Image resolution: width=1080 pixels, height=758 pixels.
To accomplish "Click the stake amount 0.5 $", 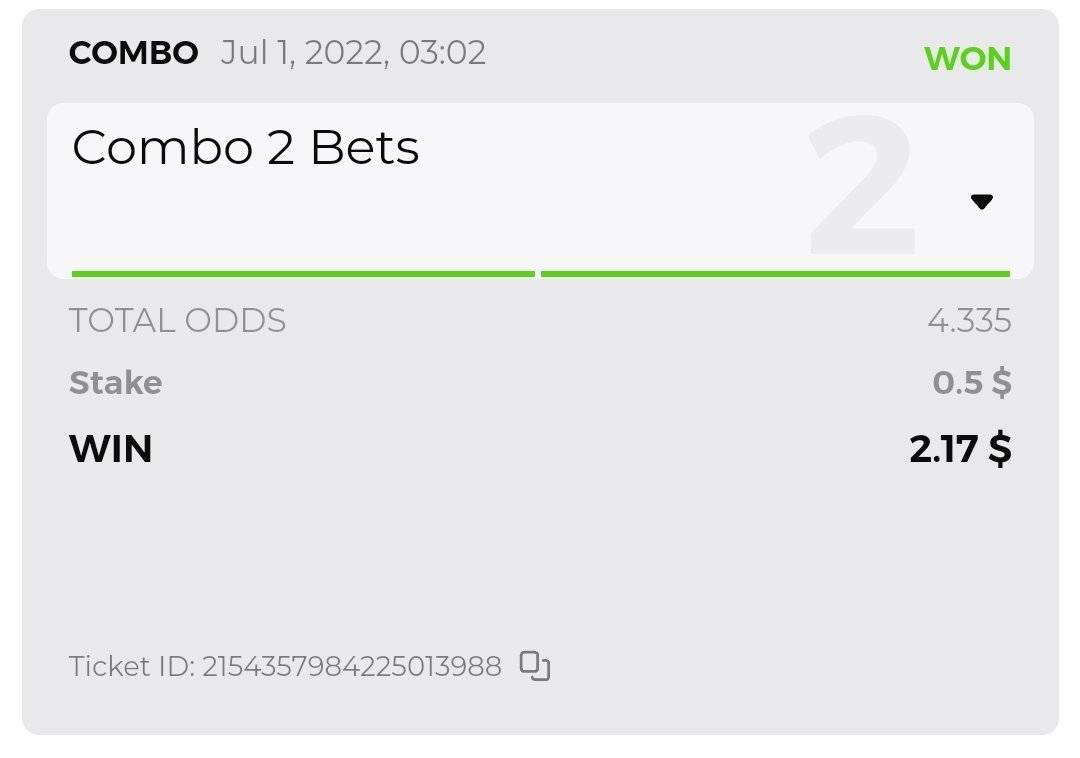I will point(971,383).
